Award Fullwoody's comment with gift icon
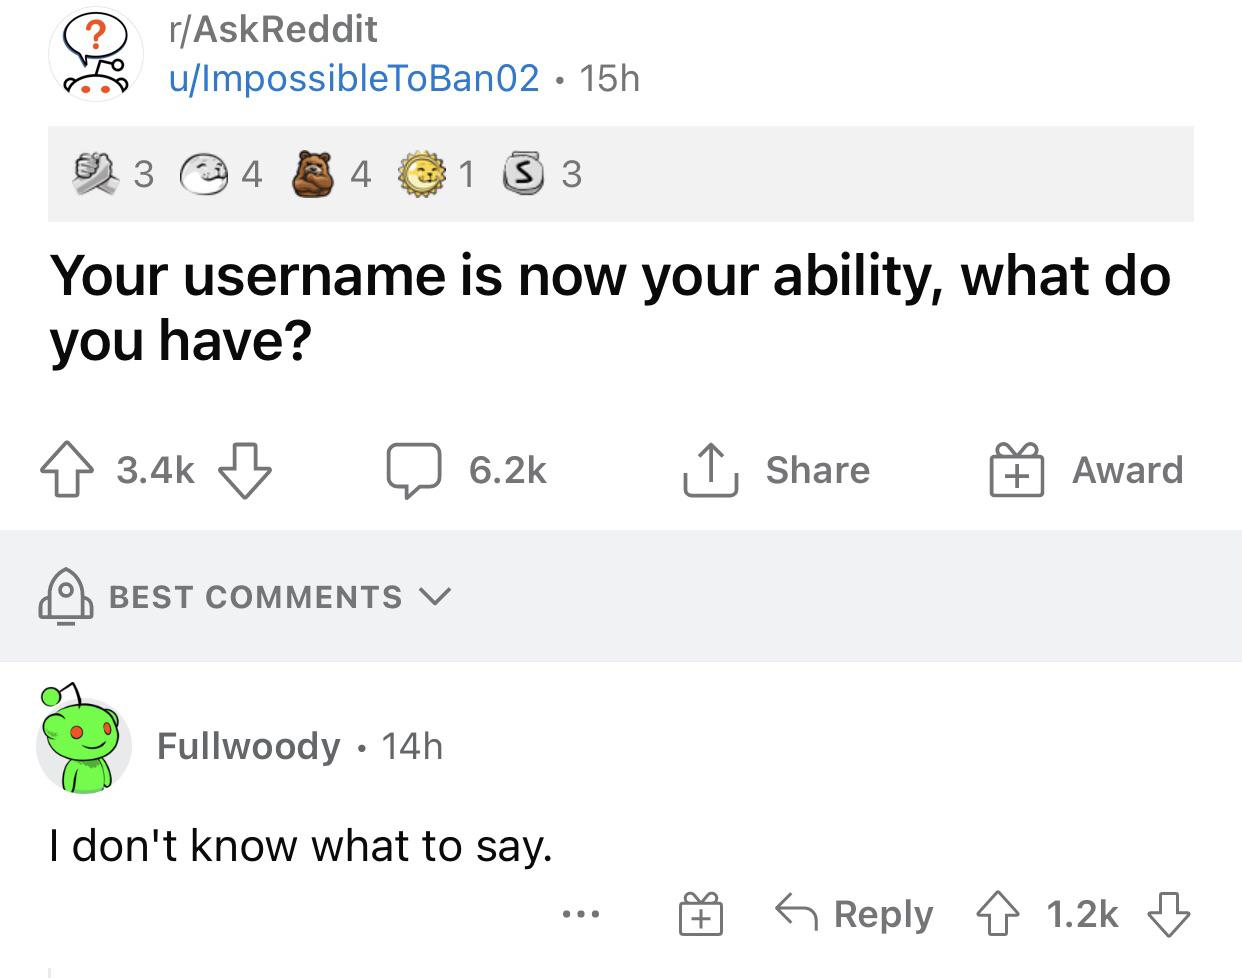Viewport: 1242px width, 978px height. click(701, 914)
